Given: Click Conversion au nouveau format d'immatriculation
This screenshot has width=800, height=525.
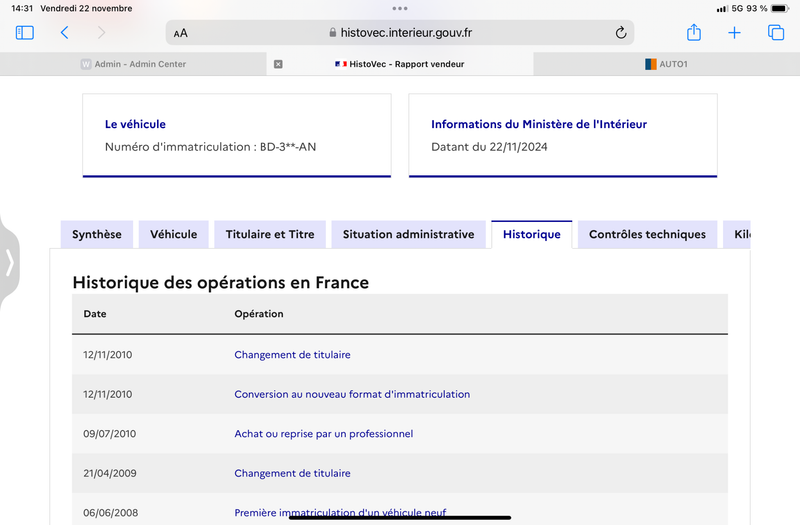Looking at the screenshot, I should click(x=352, y=394).
